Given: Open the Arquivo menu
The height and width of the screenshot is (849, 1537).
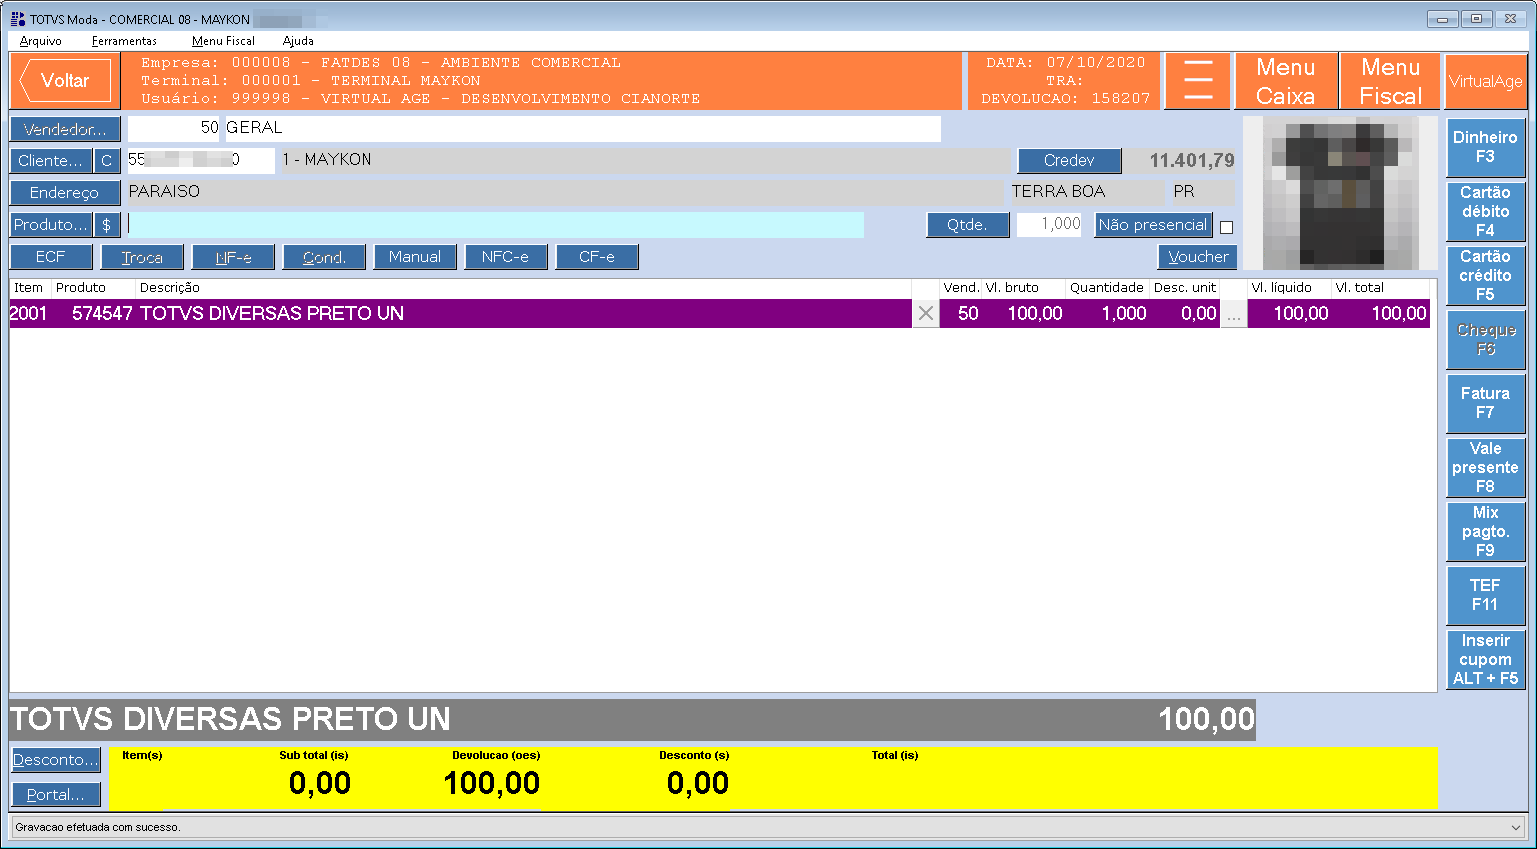Looking at the screenshot, I should point(41,41).
